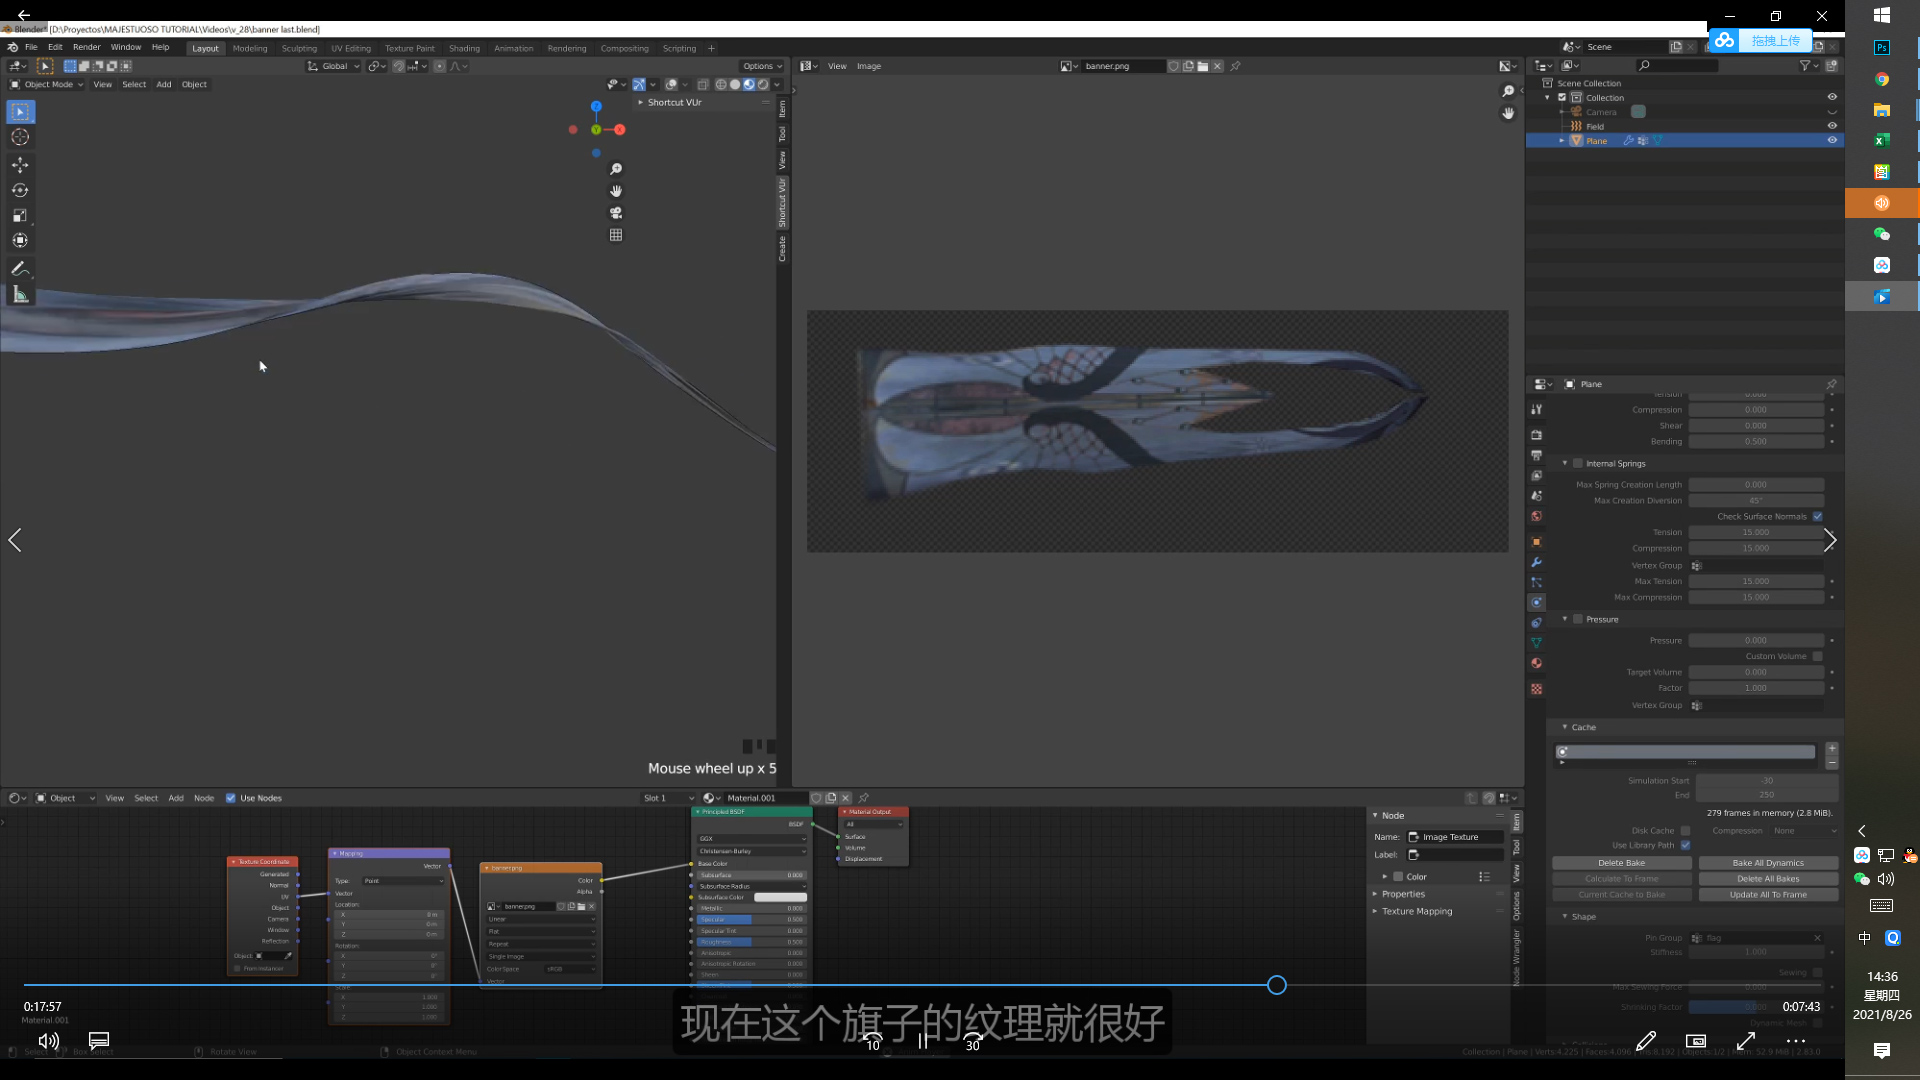Viewport: 1920px width, 1080px height.
Task: Switch to the Shading workspace tab
Action: [464, 48]
